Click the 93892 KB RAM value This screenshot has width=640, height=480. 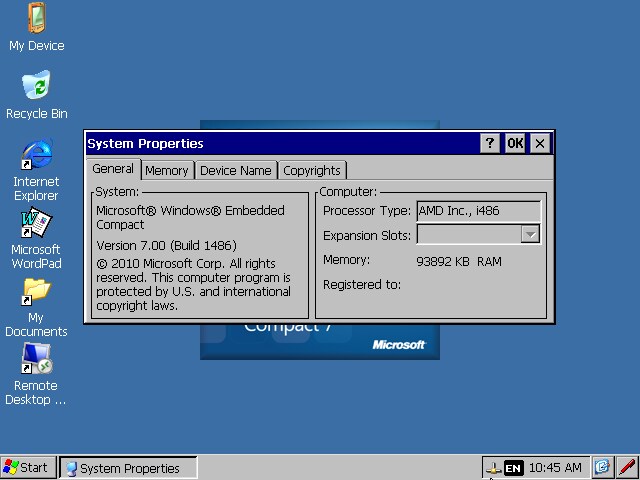pos(459,262)
